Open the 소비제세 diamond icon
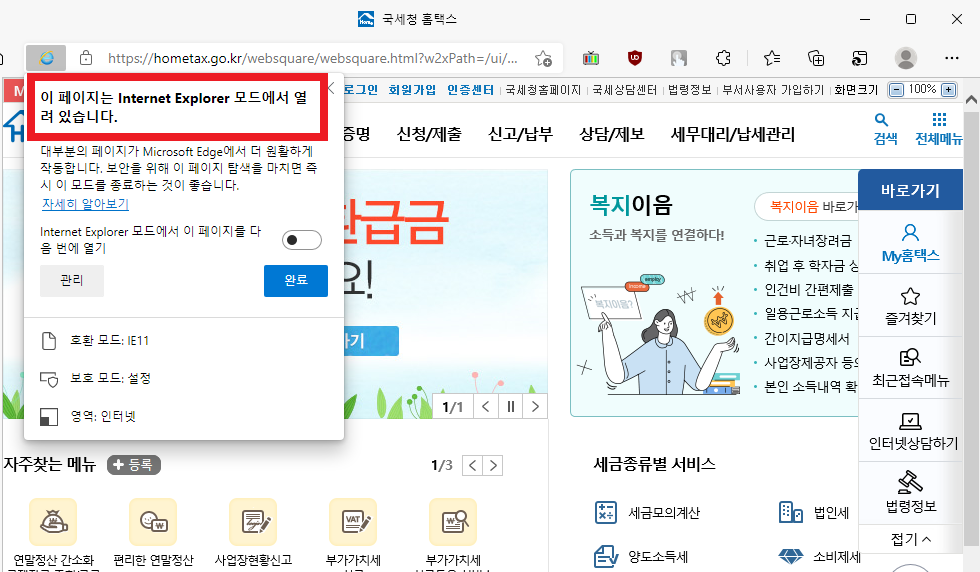The height and width of the screenshot is (572, 980). [791, 556]
